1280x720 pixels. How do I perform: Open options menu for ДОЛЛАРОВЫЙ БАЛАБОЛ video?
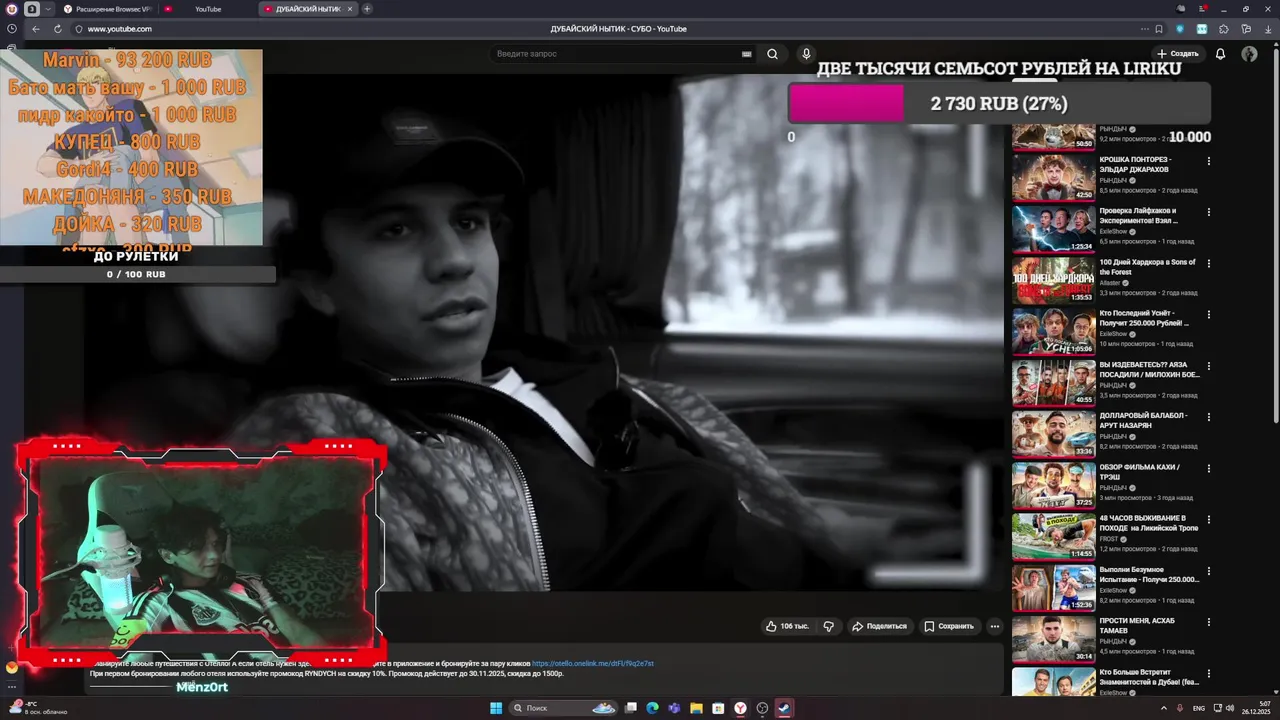click(x=1208, y=417)
